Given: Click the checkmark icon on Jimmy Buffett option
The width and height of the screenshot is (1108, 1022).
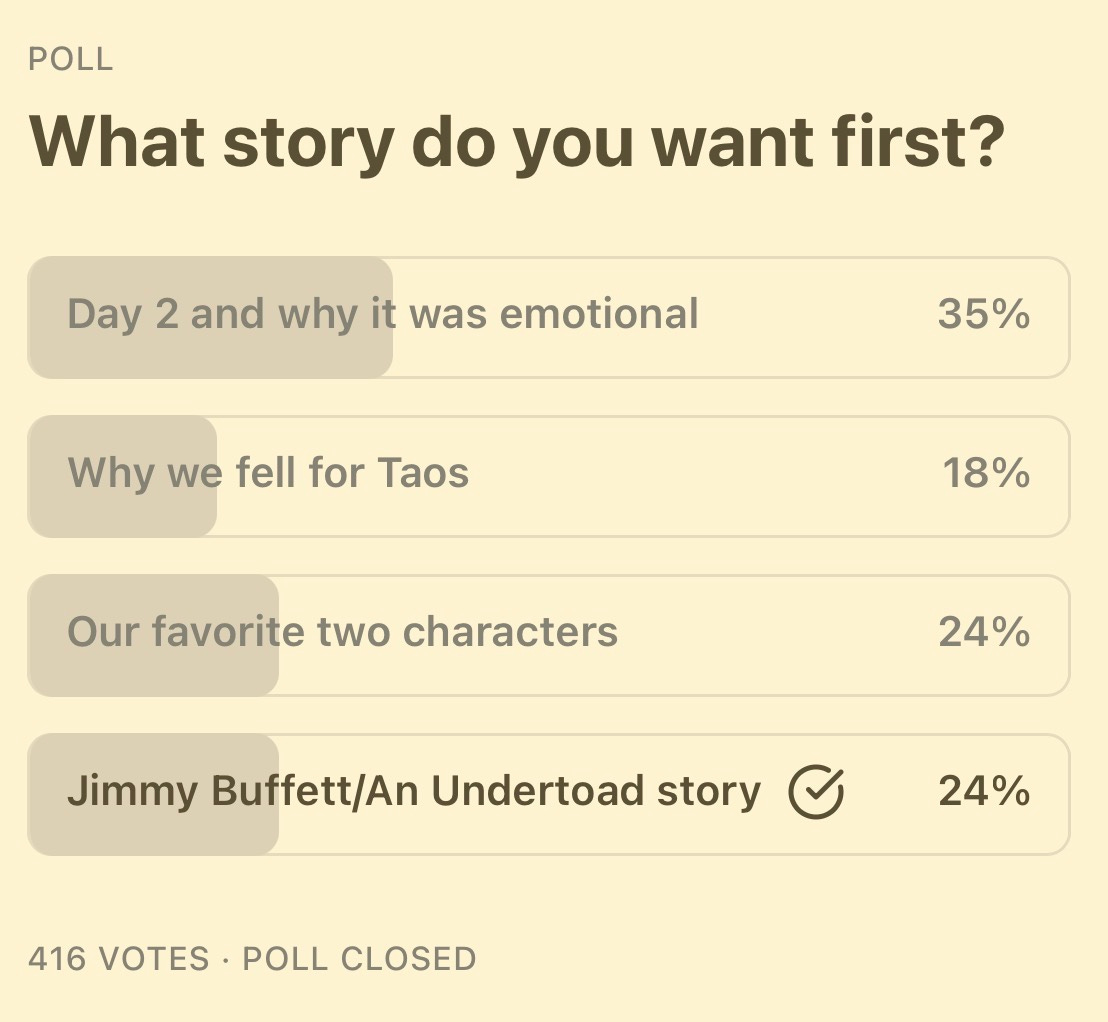Looking at the screenshot, I should click(815, 792).
